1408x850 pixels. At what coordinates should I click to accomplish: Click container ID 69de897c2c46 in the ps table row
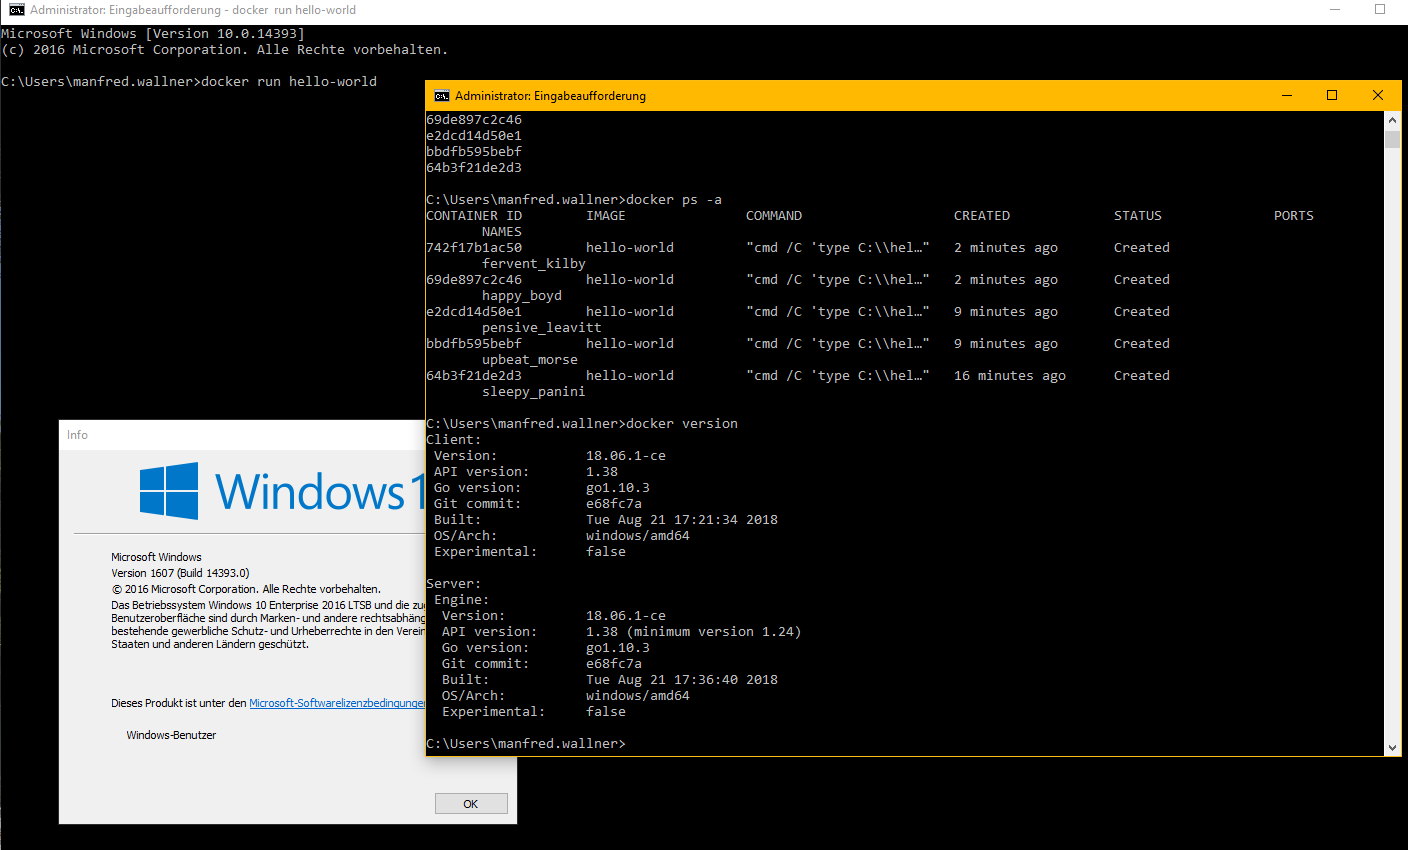coord(474,280)
